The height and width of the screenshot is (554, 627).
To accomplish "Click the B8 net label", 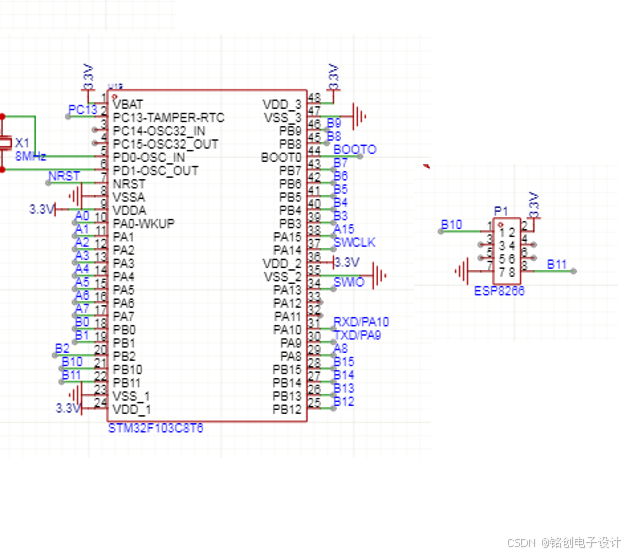I will pos(334,136).
